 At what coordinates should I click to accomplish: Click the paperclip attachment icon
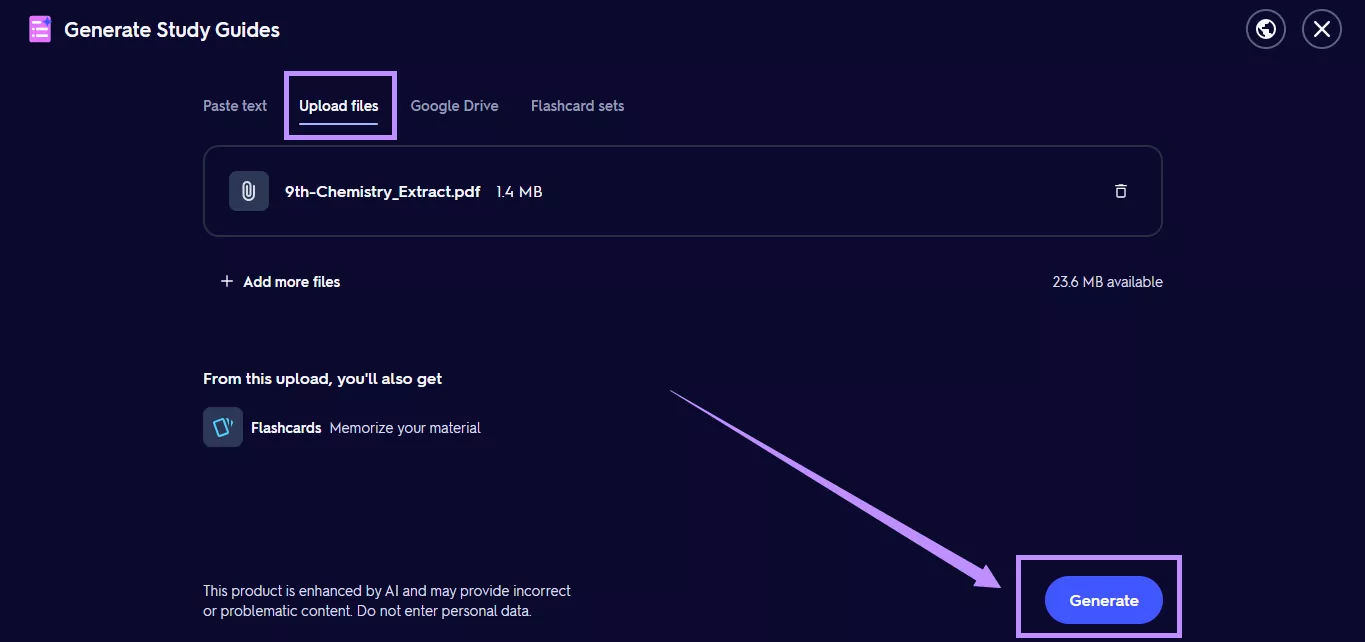point(249,191)
